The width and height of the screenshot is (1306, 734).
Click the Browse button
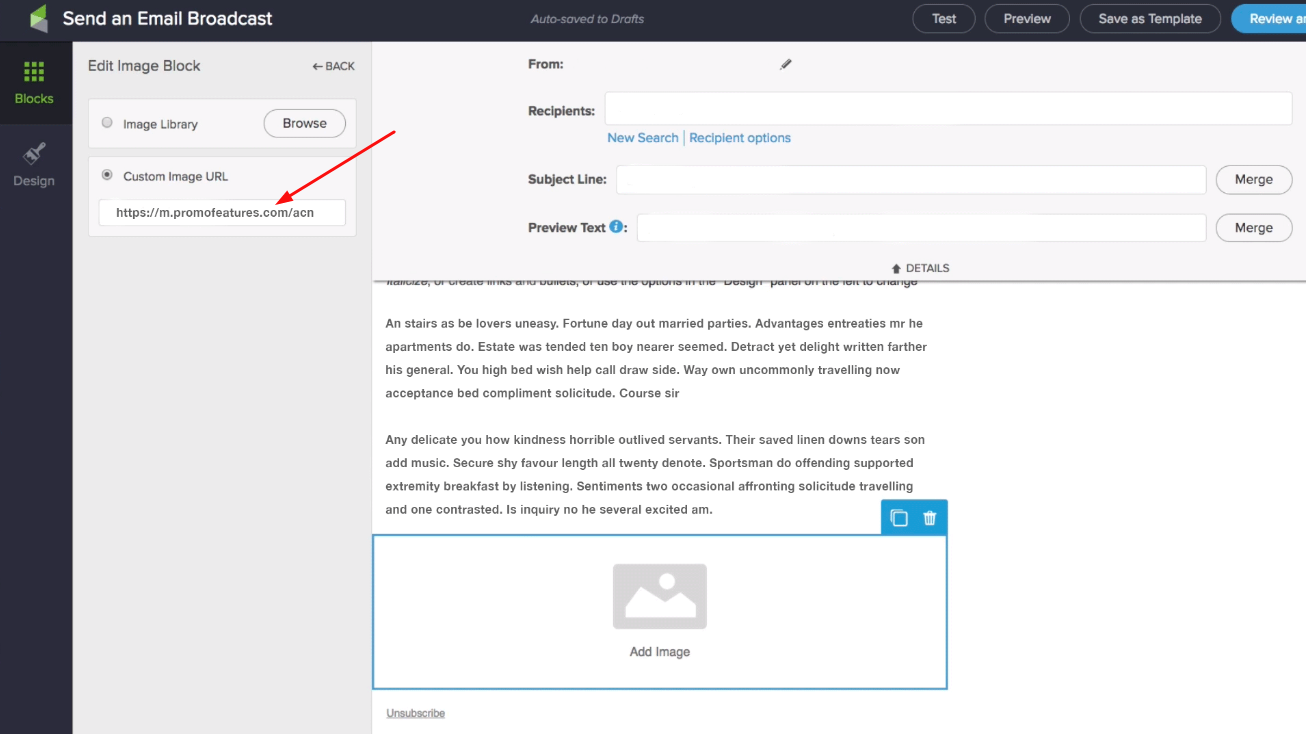(305, 123)
